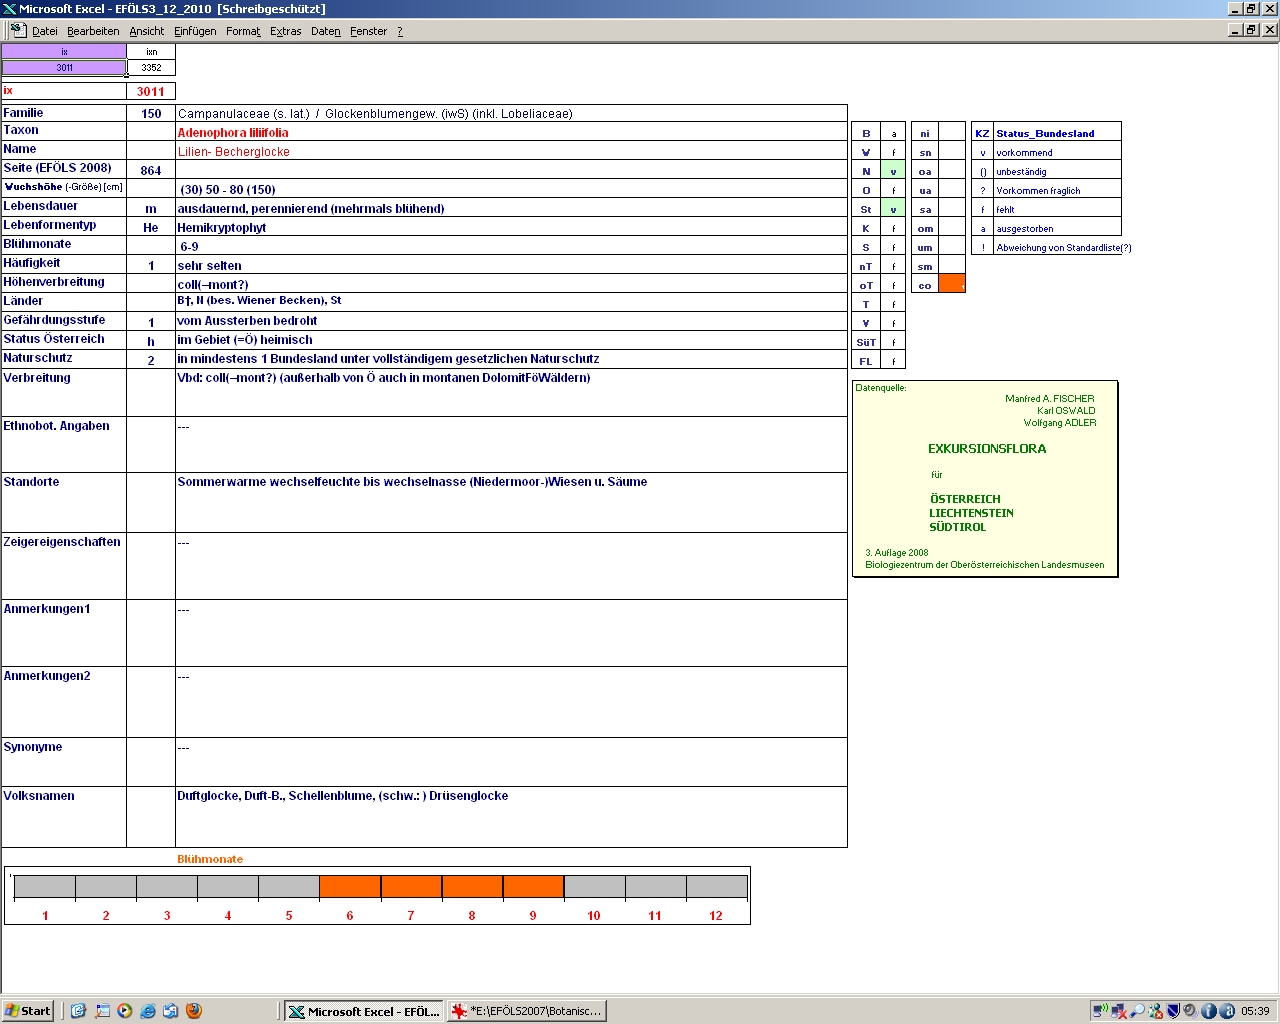Select the legend entry 'ausgestorben'

pos(1025,228)
